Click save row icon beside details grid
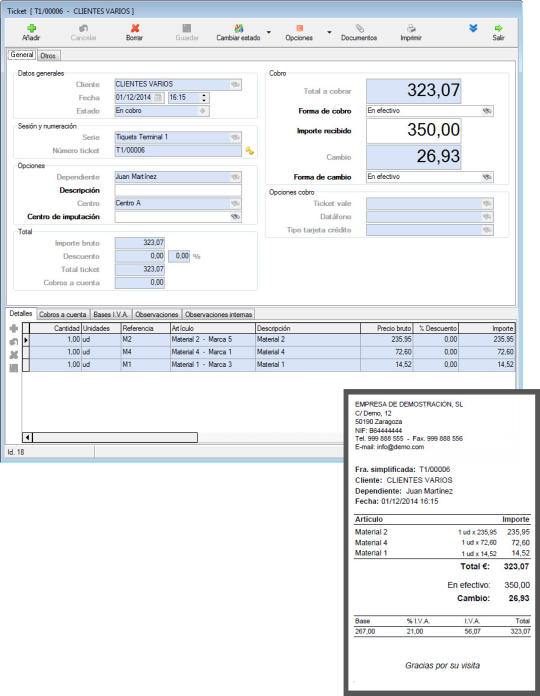The height and width of the screenshot is (696, 540). [14, 368]
